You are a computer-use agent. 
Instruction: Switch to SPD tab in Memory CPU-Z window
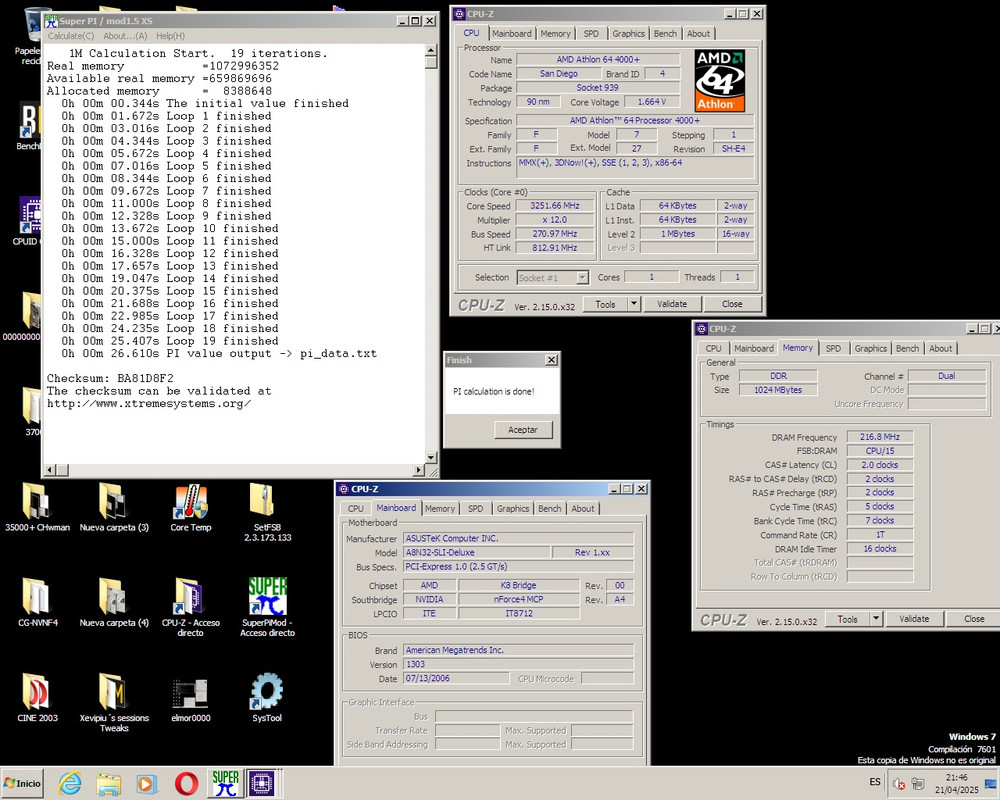pos(833,348)
